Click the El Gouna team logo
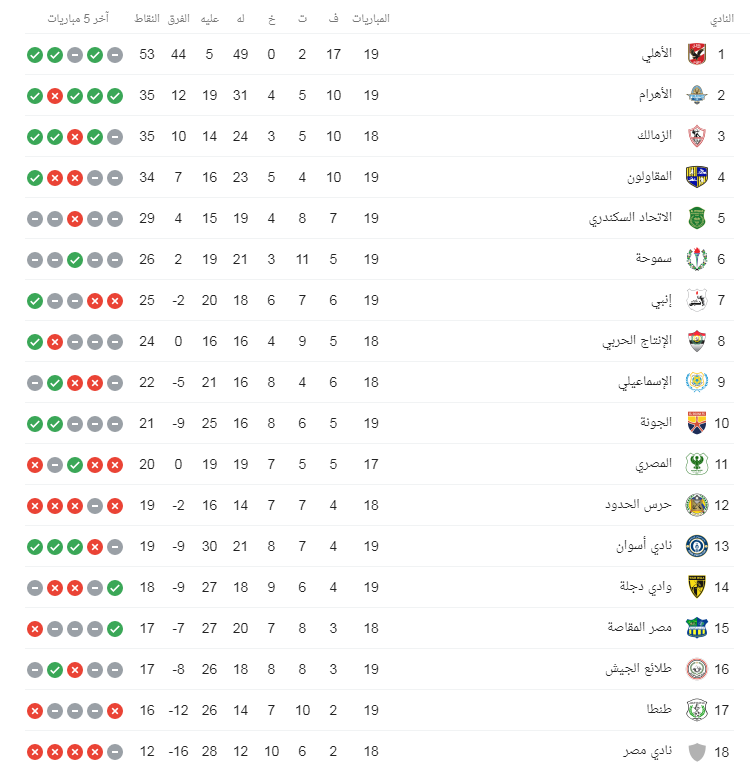Image resolution: width=750 pixels, height=773 pixels. pos(697,423)
